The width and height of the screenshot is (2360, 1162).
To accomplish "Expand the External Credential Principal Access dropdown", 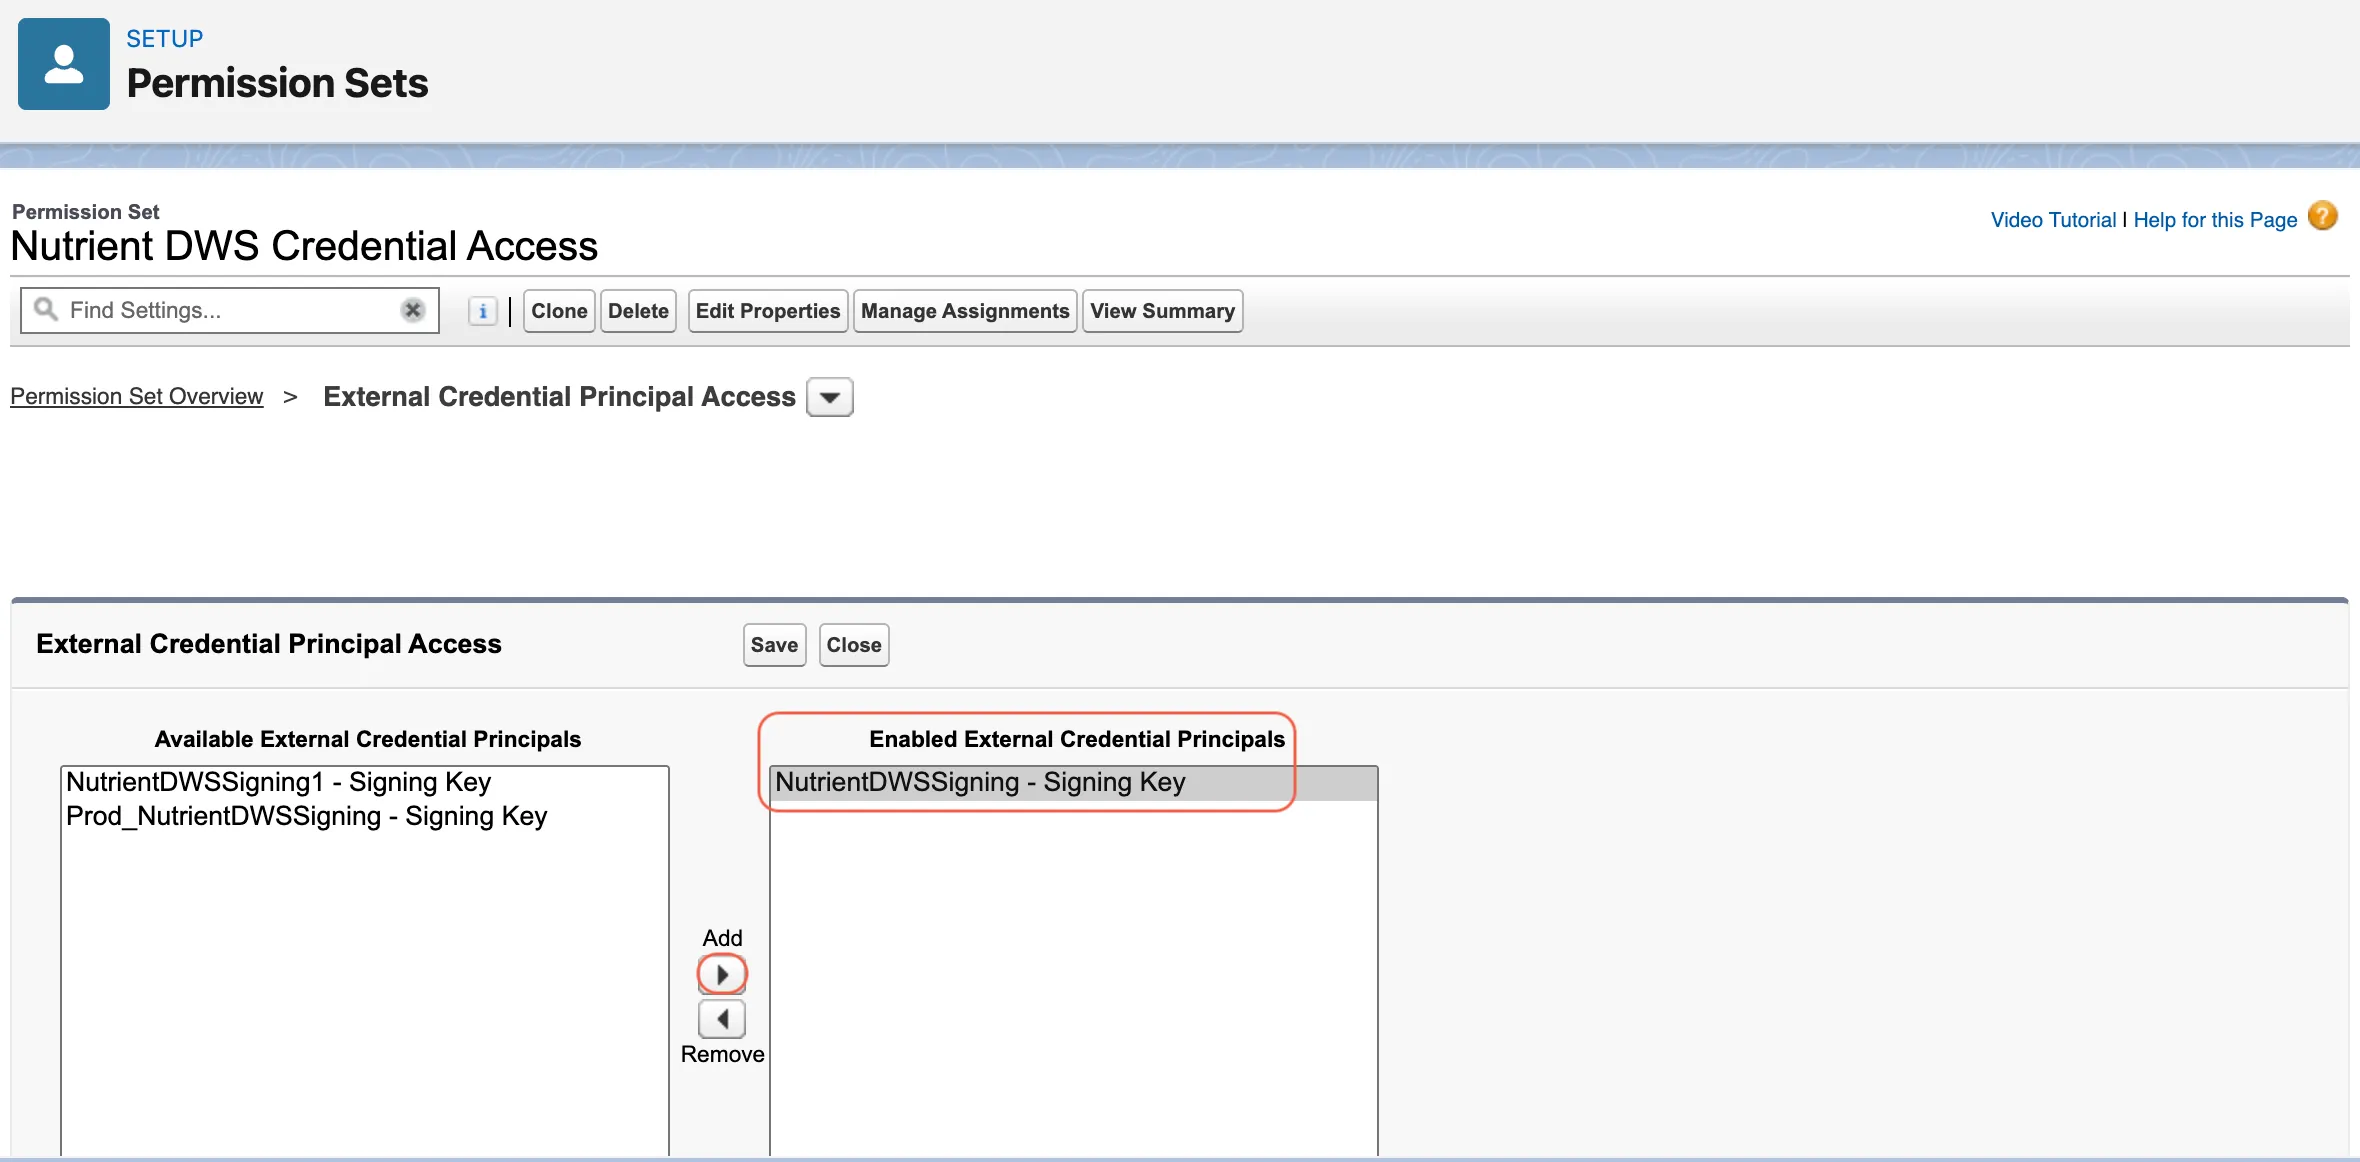I will pyautogui.click(x=830, y=397).
